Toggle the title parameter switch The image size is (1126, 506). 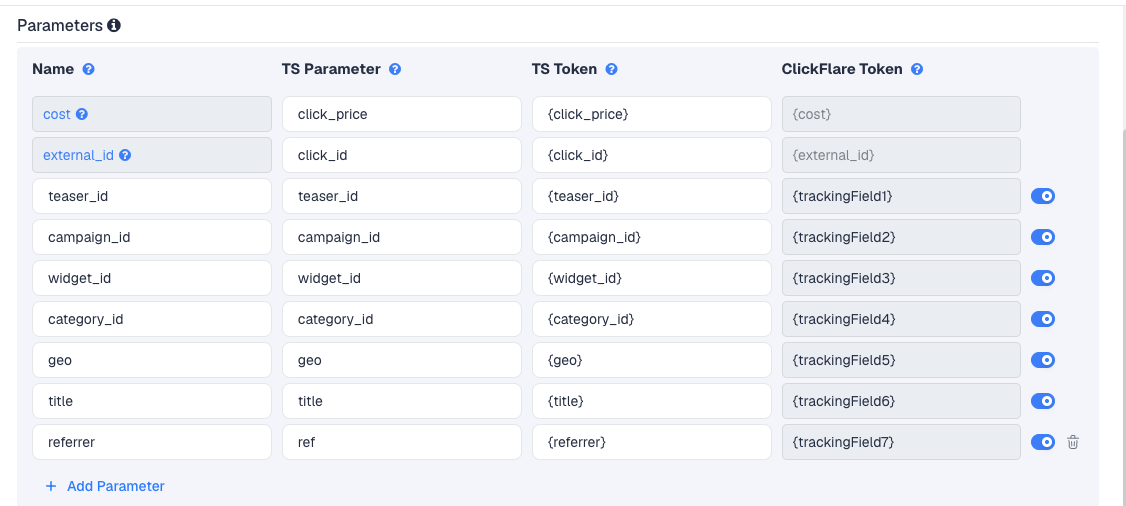pyautogui.click(x=1043, y=400)
